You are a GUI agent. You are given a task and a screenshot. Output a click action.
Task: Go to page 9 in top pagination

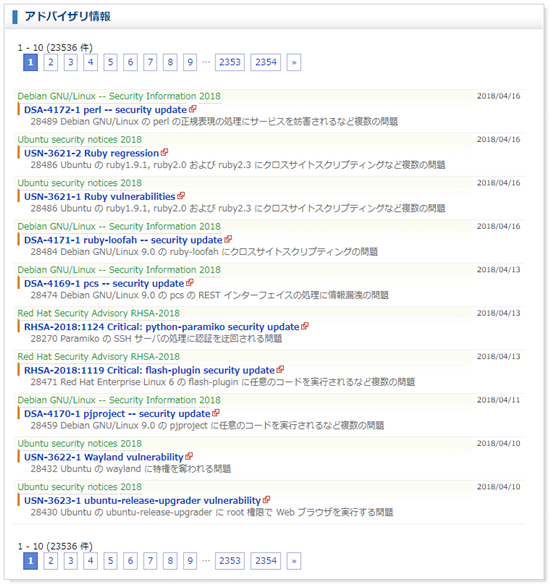tap(190, 62)
